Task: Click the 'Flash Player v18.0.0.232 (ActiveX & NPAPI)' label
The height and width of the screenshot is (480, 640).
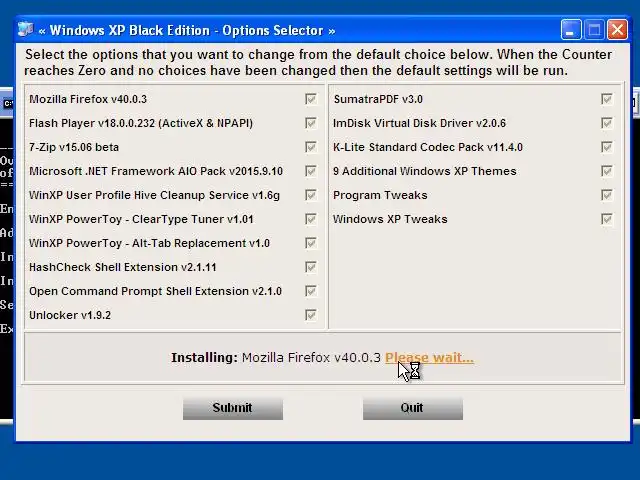Action: pyautogui.click(x=141, y=123)
